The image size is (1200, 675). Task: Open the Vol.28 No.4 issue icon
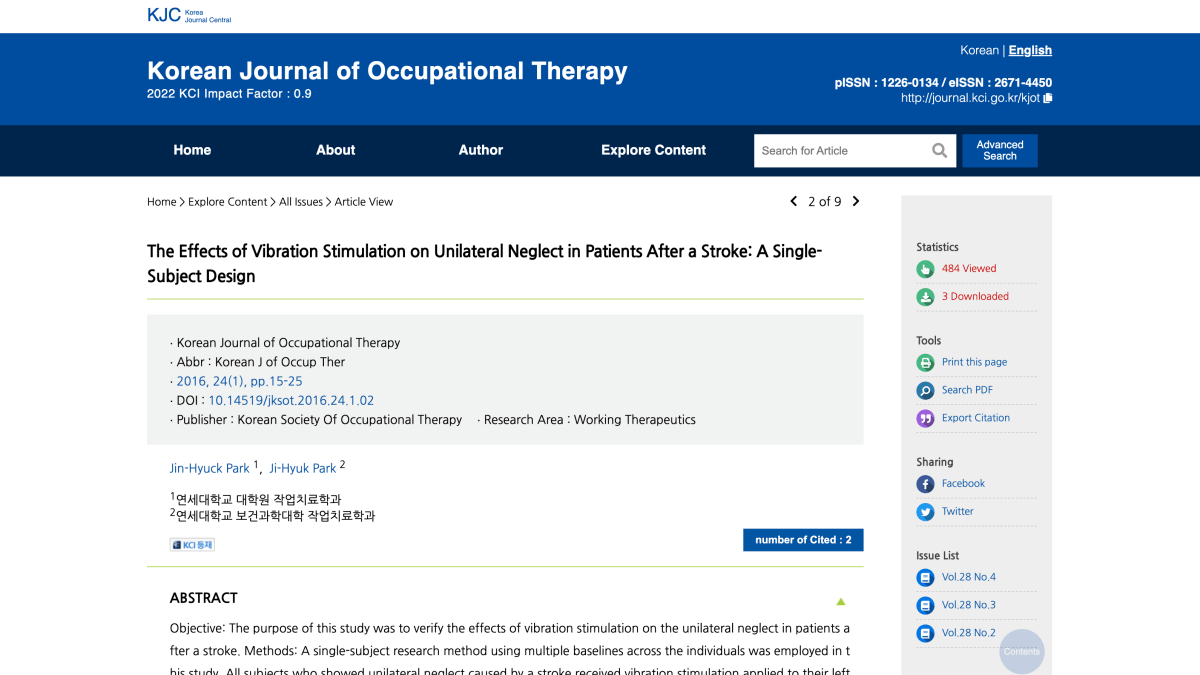925,578
